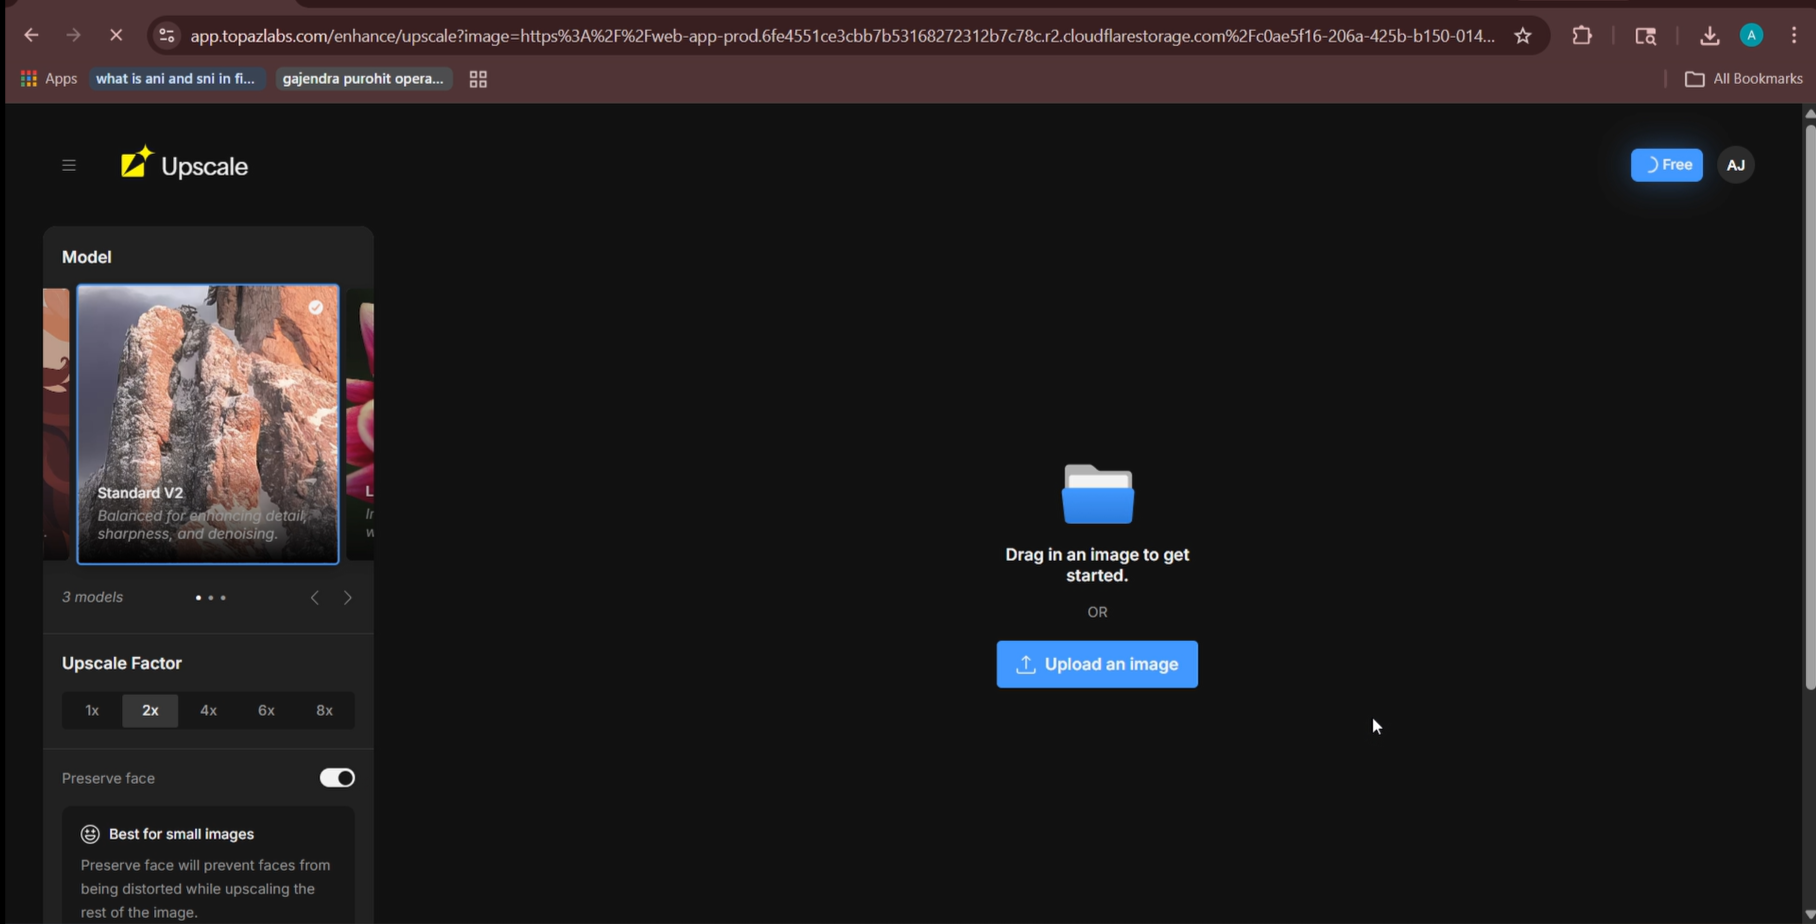Viewport: 1816px width, 924px height.
Task: Select the Standard V2 model card
Action: (208, 424)
